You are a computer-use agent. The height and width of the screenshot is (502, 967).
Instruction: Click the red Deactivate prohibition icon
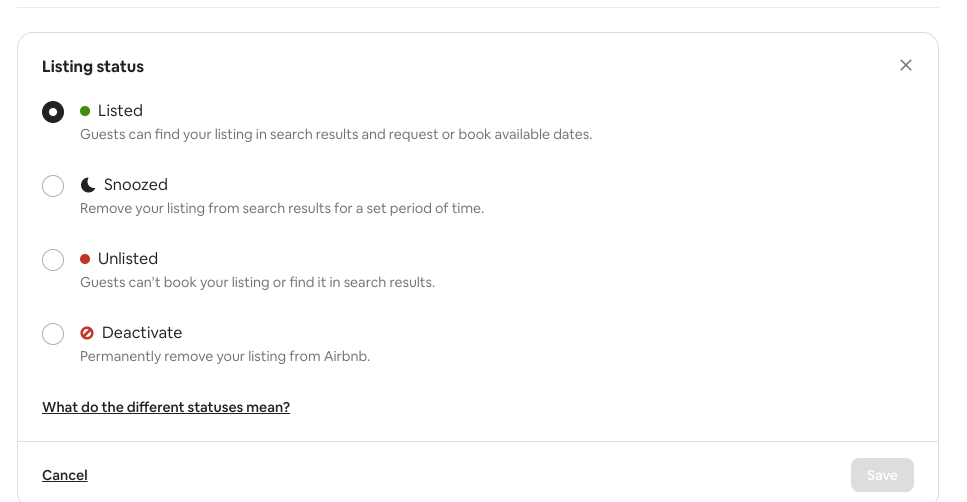pos(87,333)
